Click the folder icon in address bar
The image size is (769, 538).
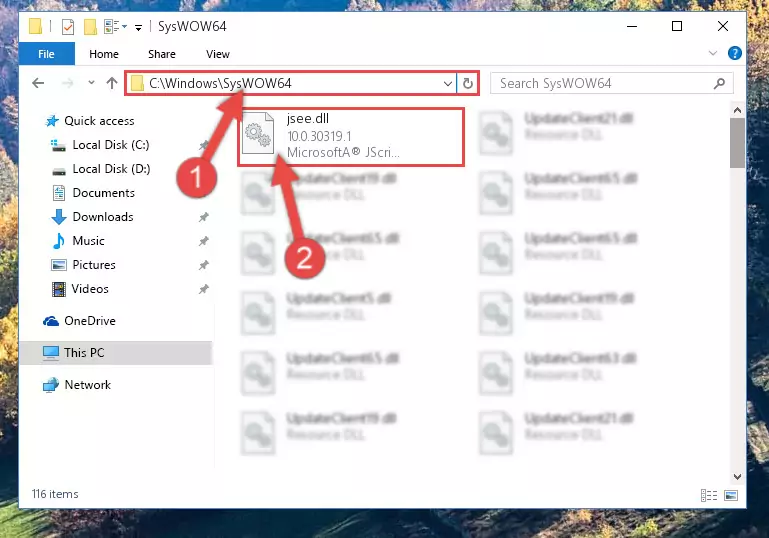pyautogui.click(x=137, y=83)
